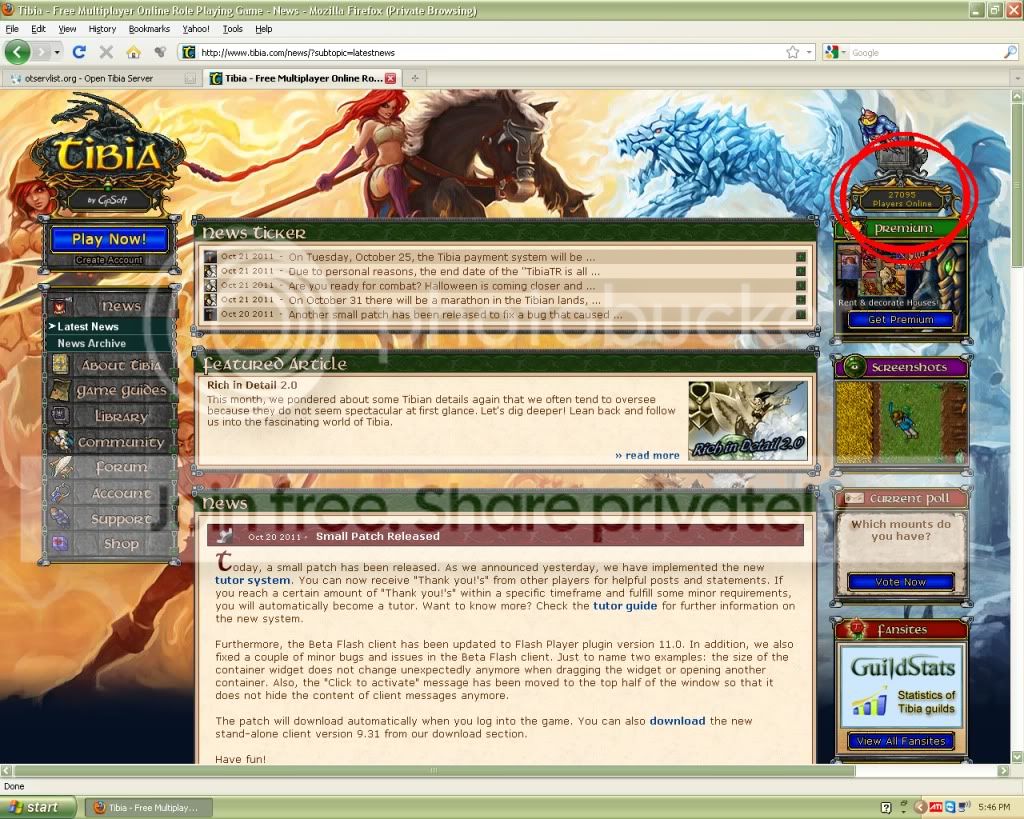1024x819 pixels.
Task: Open the View menu
Action: (x=67, y=29)
